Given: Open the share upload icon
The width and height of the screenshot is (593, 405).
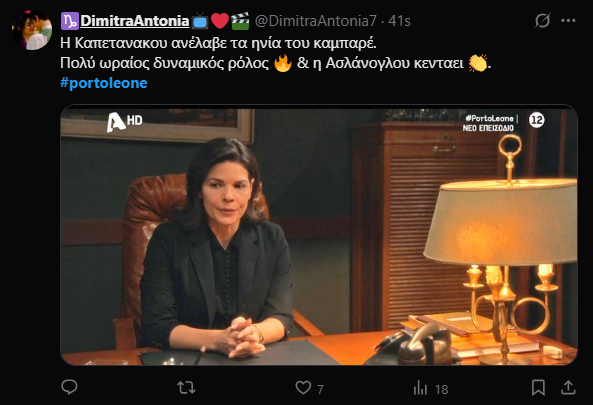Looking at the screenshot, I should (x=568, y=388).
